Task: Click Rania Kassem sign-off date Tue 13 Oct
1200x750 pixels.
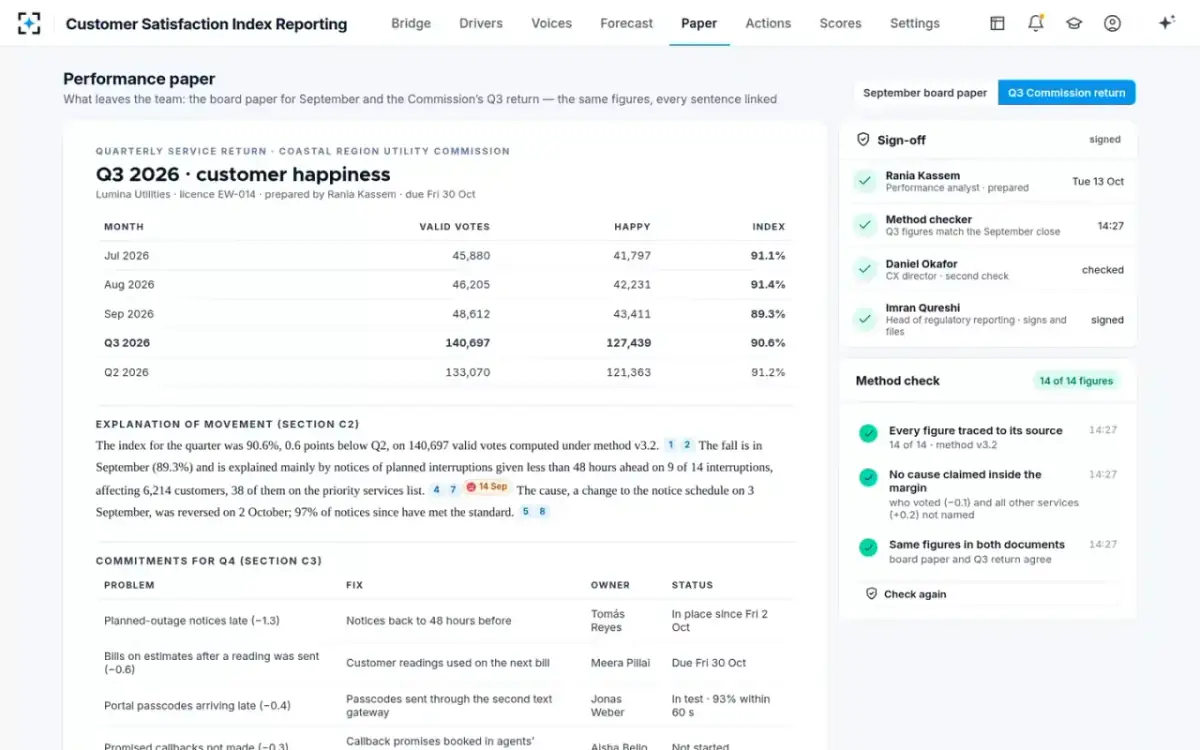Action: [x=1098, y=182]
